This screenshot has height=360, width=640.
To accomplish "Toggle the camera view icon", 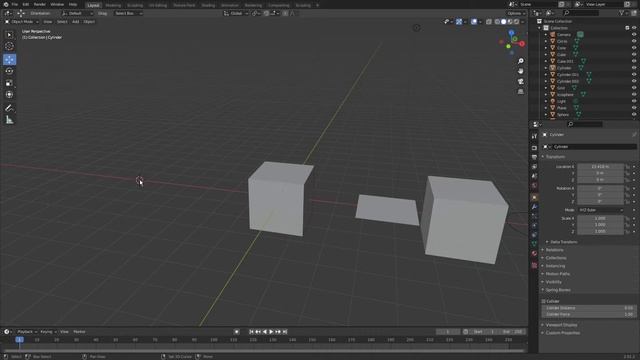I will click(x=521, y=82).
